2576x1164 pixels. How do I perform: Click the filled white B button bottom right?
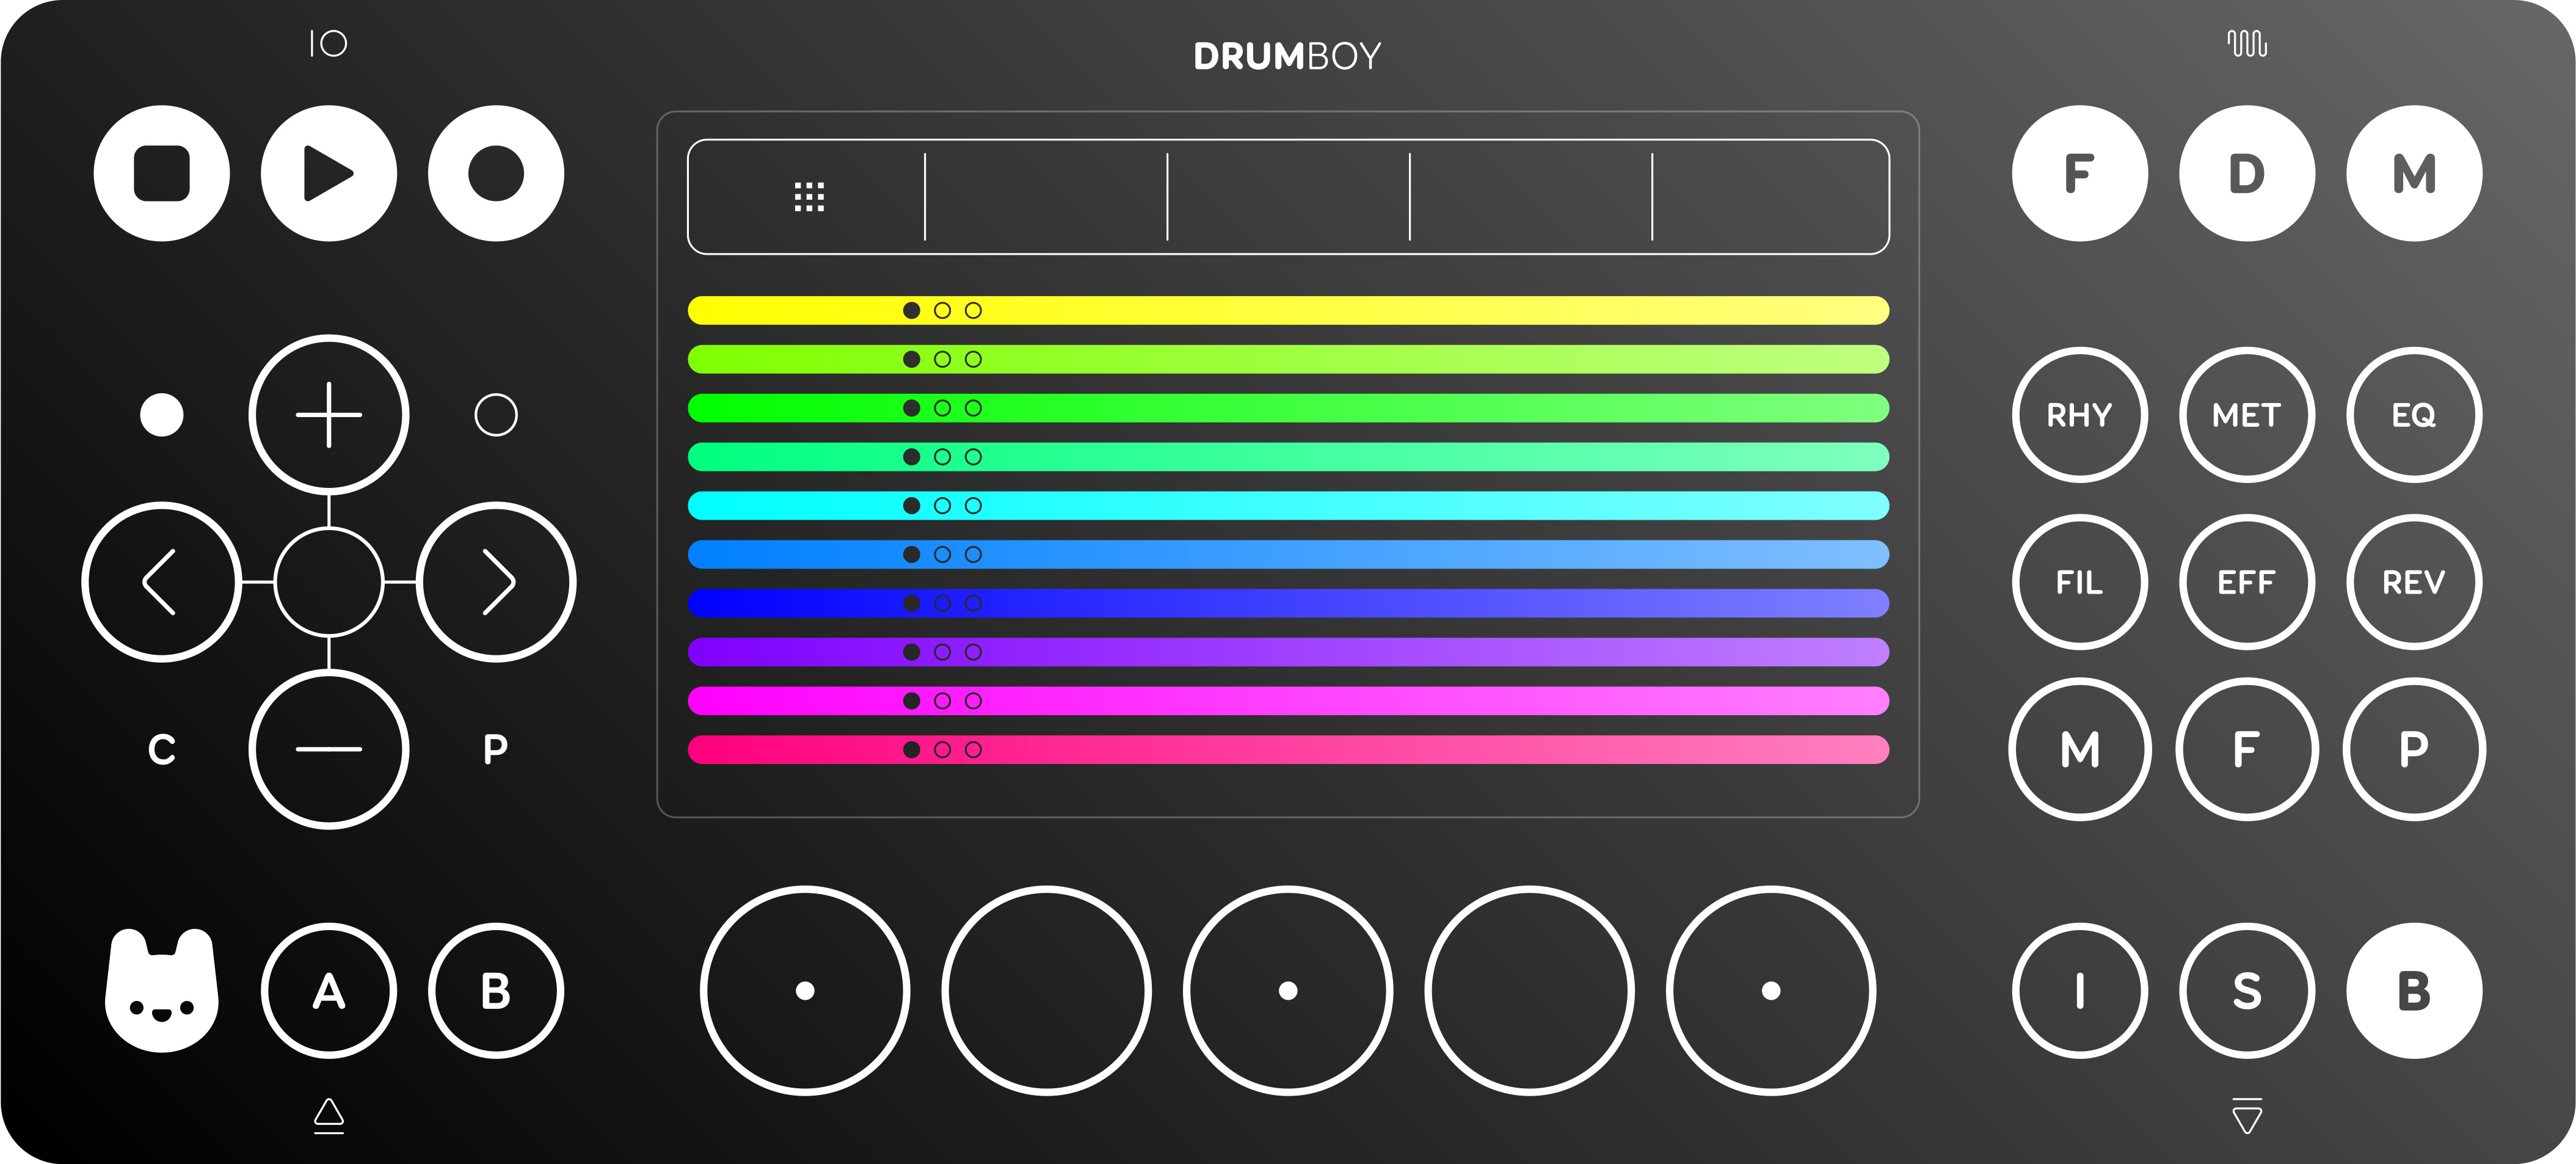click(2414, 991)
